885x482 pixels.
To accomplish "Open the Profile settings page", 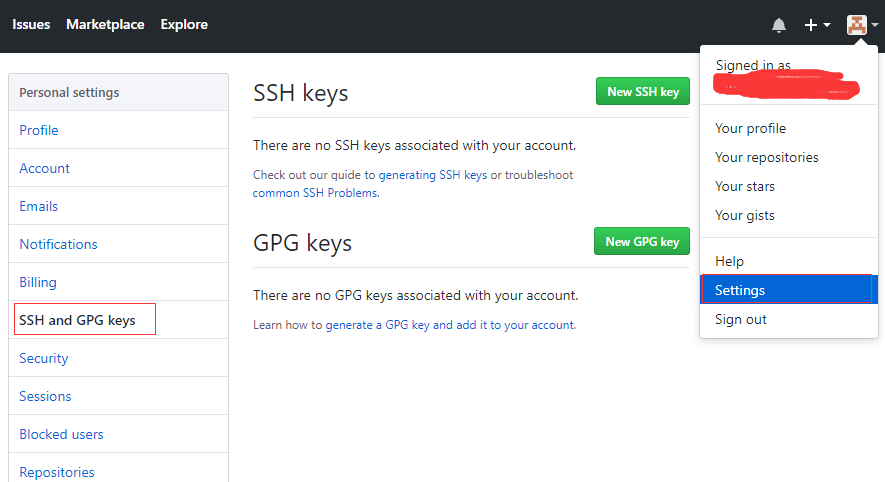I will [x=39, y=130].
